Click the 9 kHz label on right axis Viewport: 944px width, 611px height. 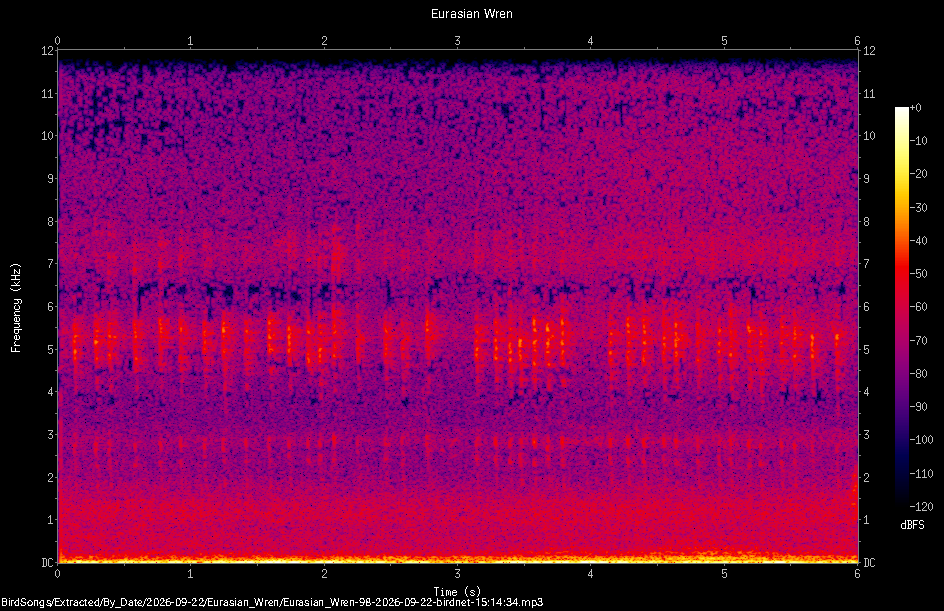coord(866,179)
